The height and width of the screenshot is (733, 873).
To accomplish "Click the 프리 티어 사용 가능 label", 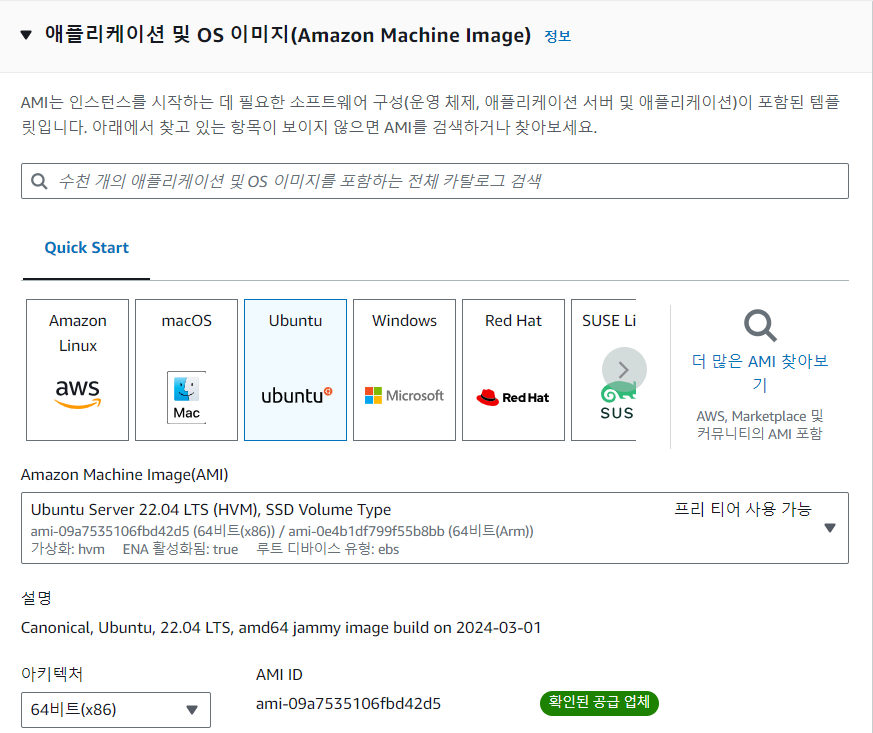I will click(x=743, y=509).
